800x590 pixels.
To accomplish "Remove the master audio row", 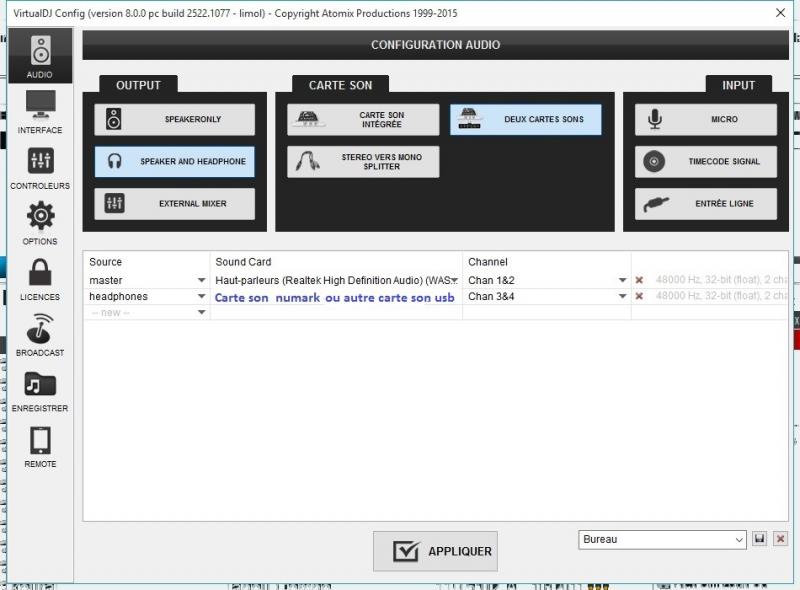I will pos(639,281).
